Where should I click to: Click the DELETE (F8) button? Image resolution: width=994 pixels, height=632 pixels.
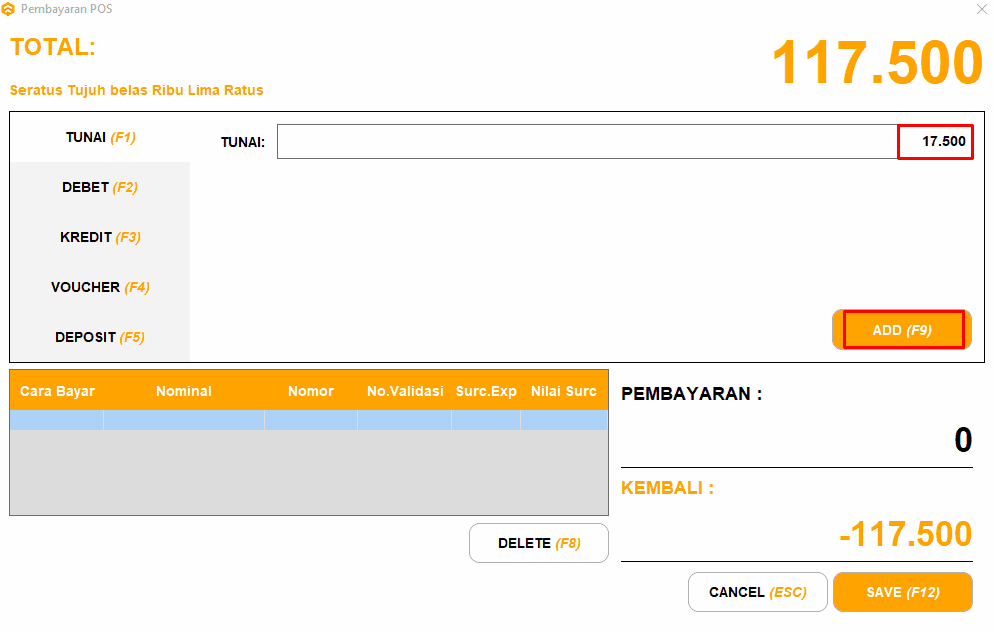pyautogui.click(x=539, y=543)
